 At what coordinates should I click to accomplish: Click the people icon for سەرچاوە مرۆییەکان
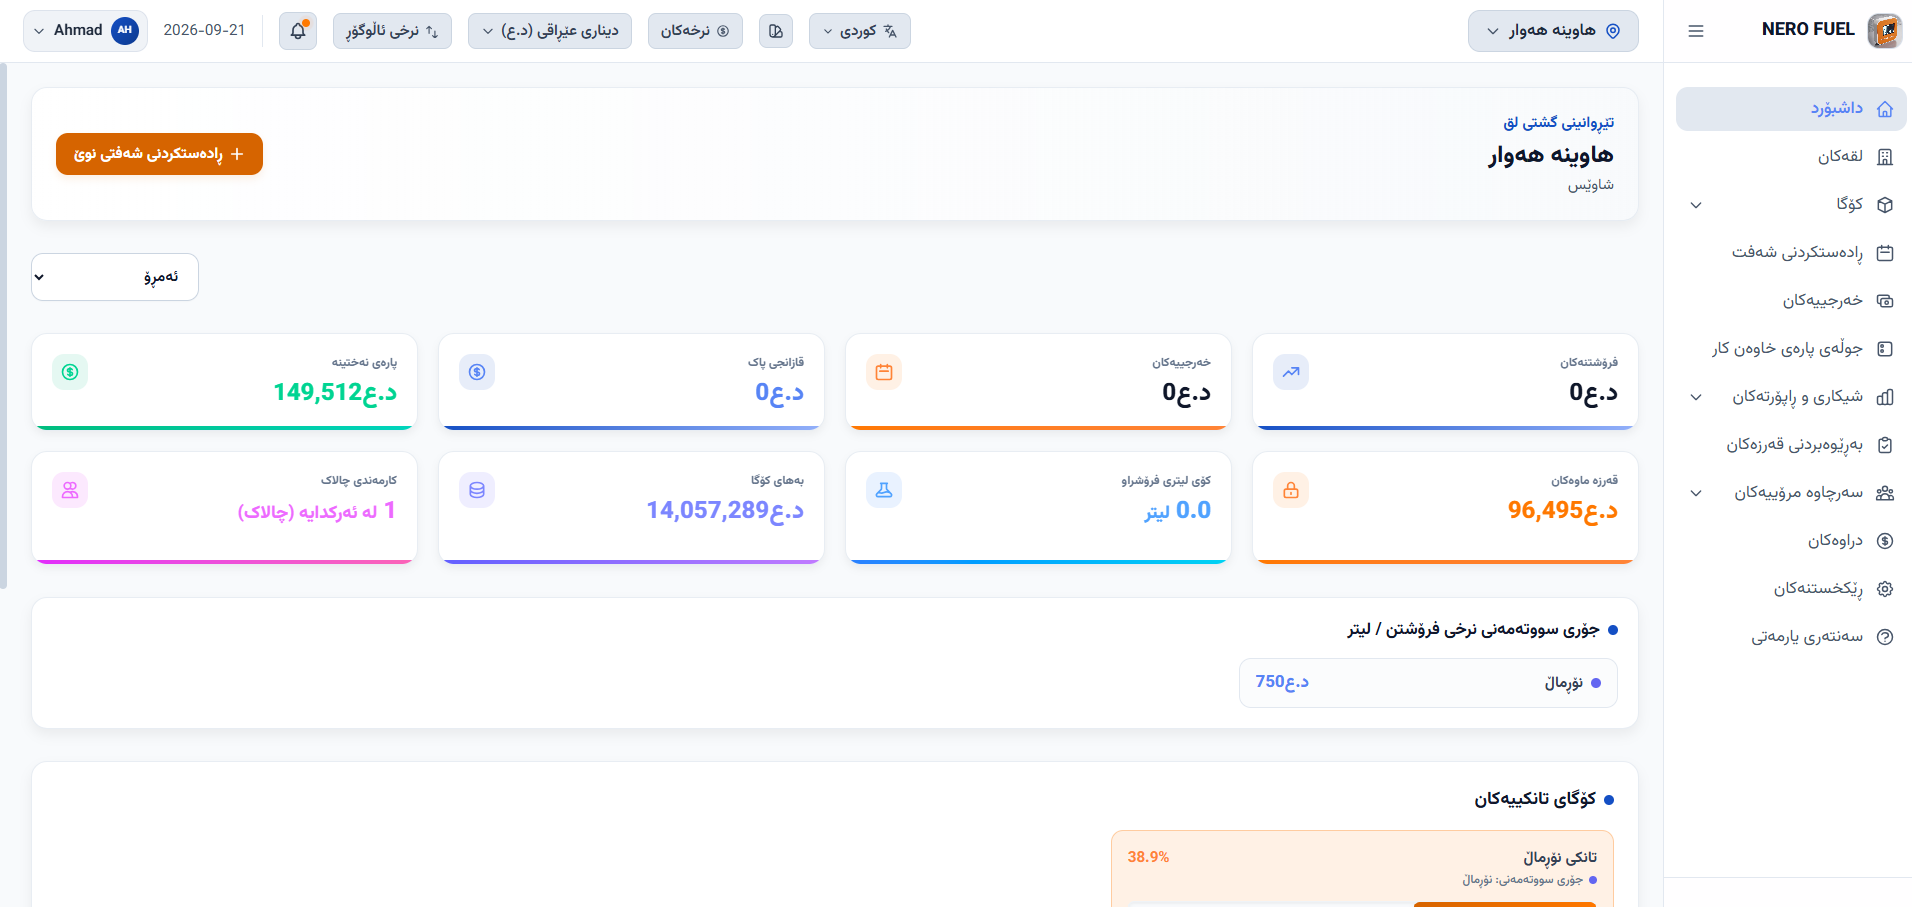click(1885, 493)
